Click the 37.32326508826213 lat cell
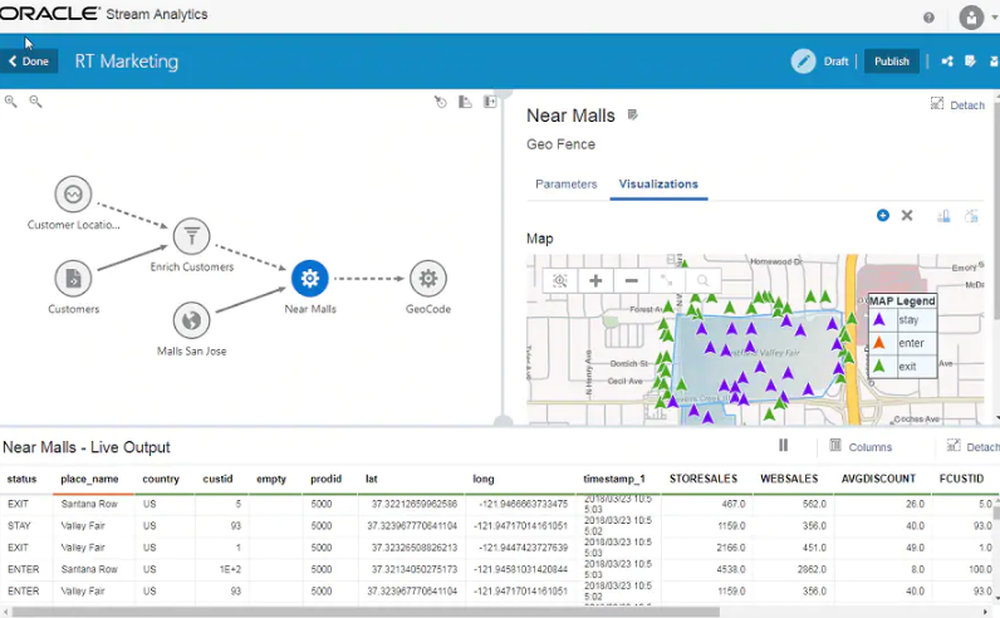Image resolution: width=1000 pixels, height=618 pixels. (415, 547)
